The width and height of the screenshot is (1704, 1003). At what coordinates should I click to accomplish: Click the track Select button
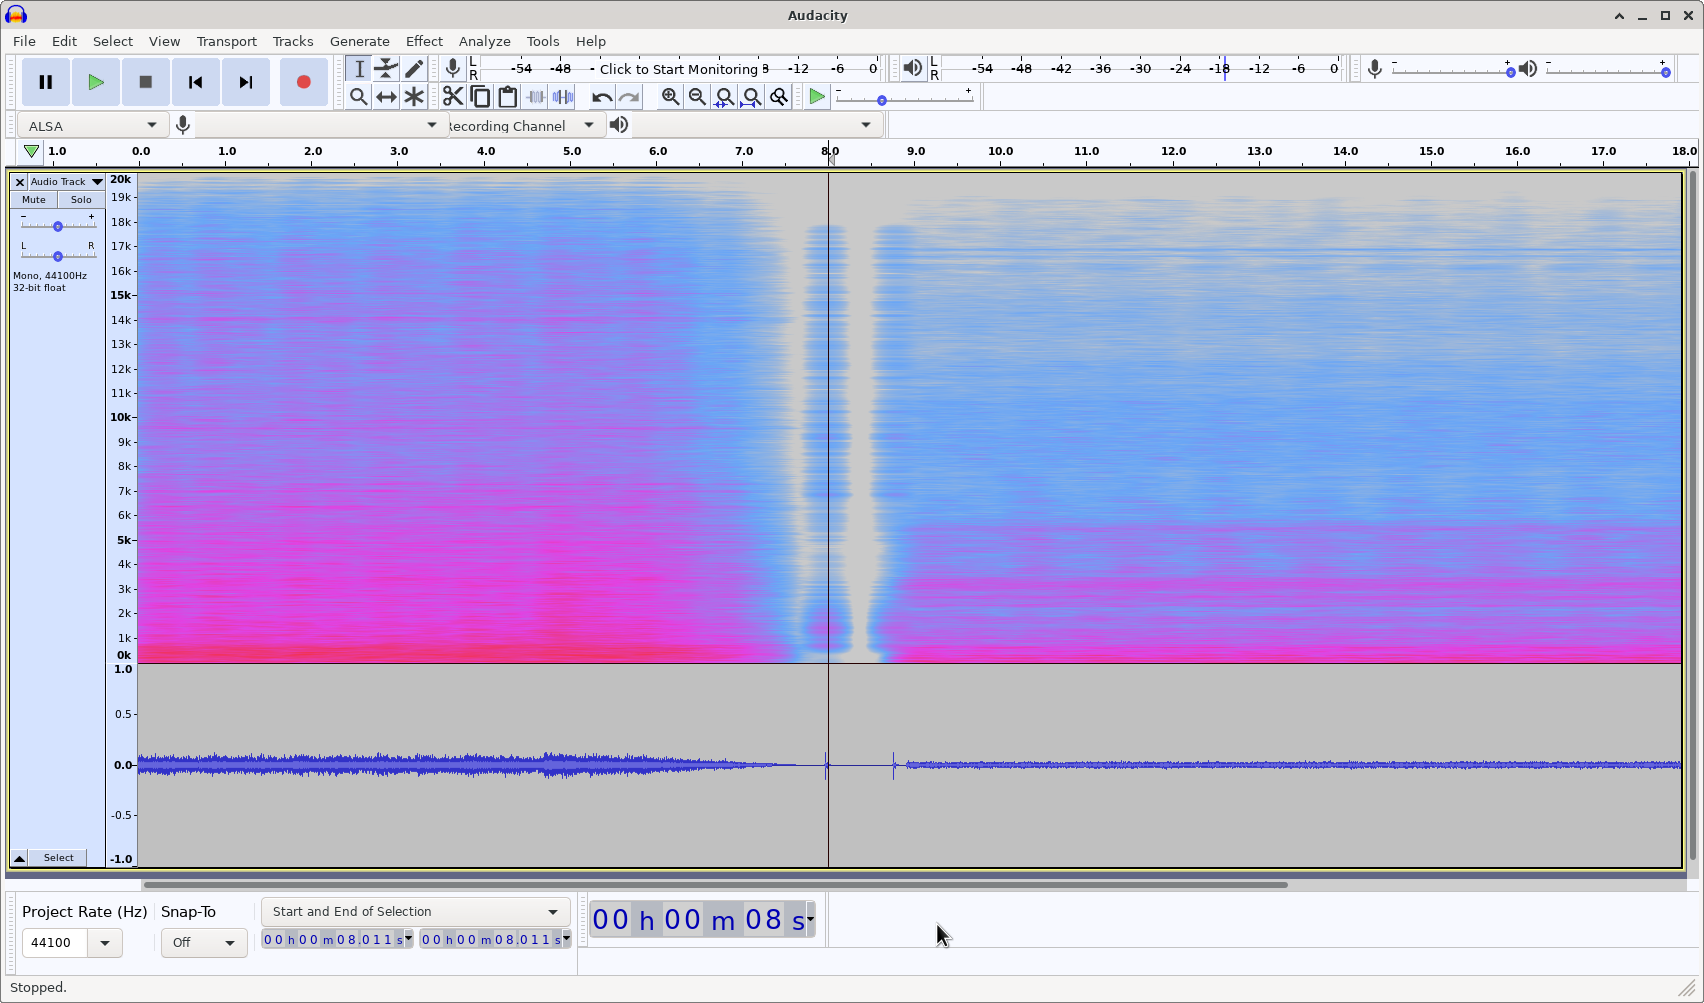(58, 858)
